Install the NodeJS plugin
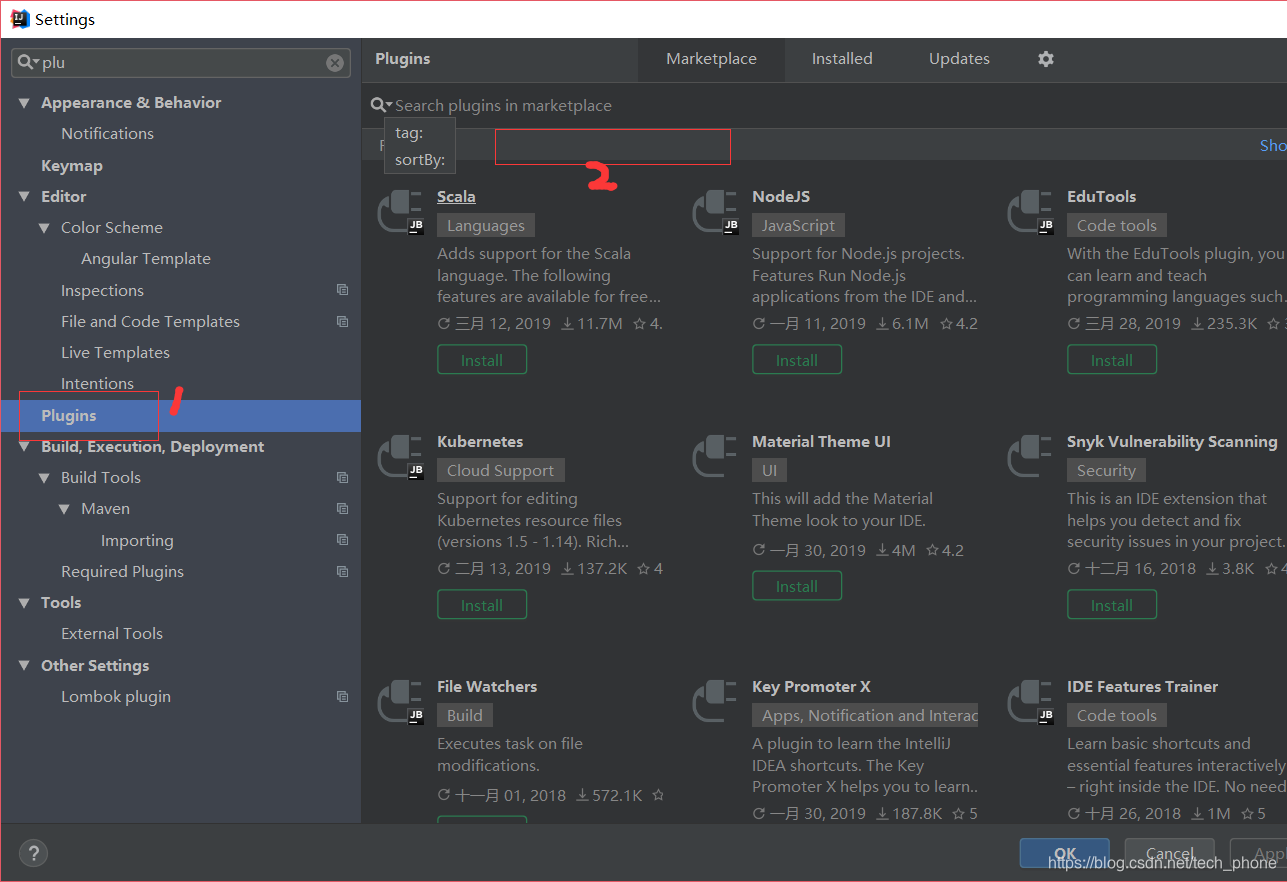 point(797,360)
